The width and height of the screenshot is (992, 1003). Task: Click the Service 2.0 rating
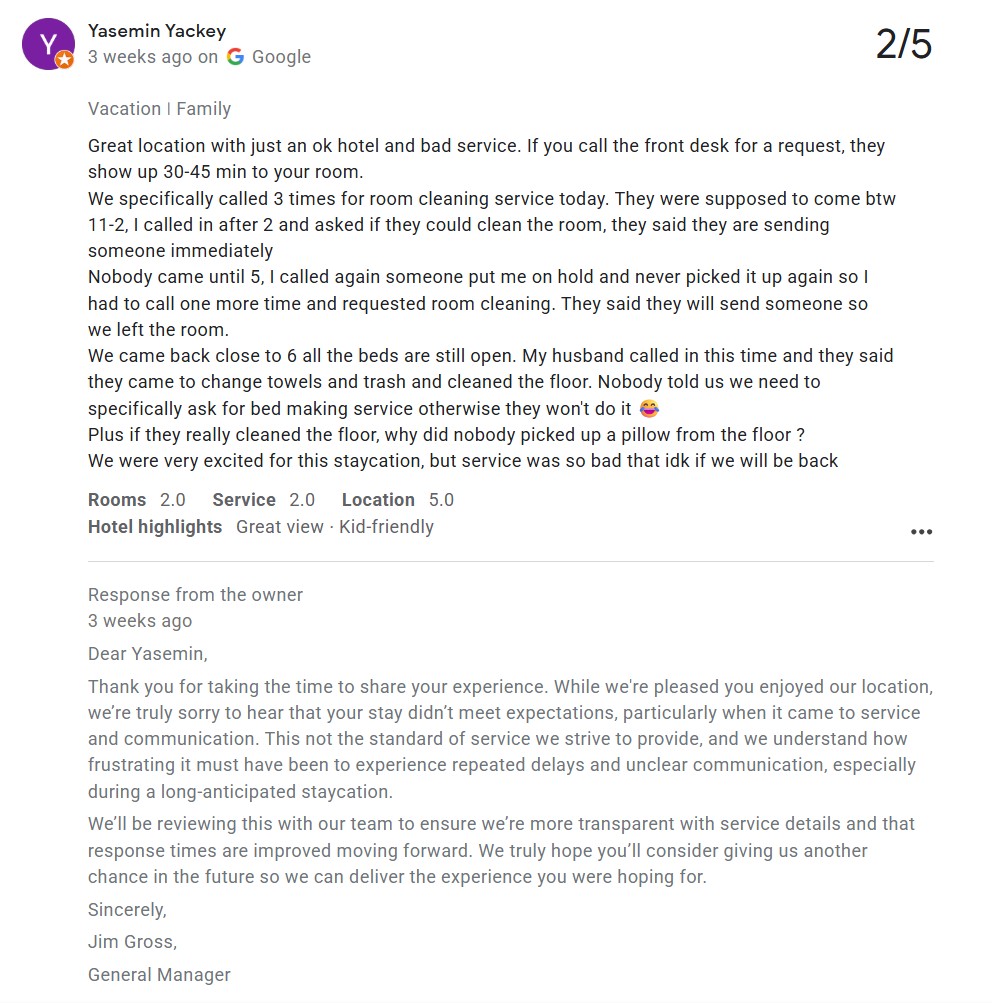264,500
